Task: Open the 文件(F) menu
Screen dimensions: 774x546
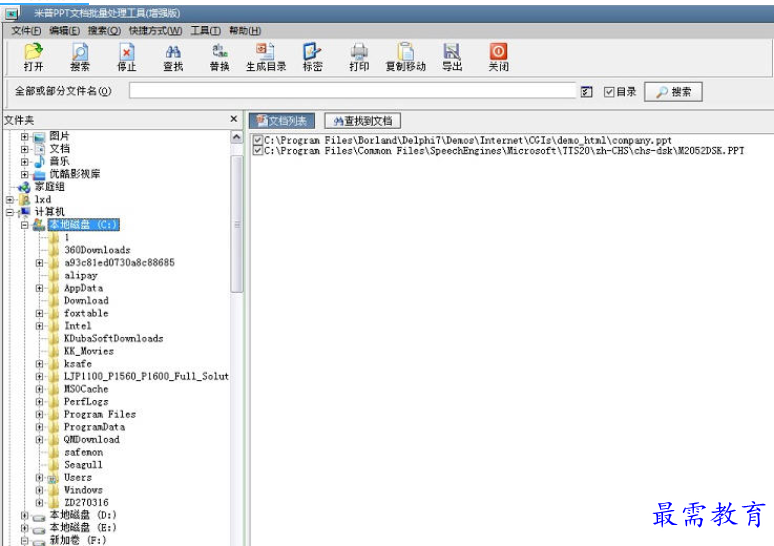Action: (x=26, y=31)
